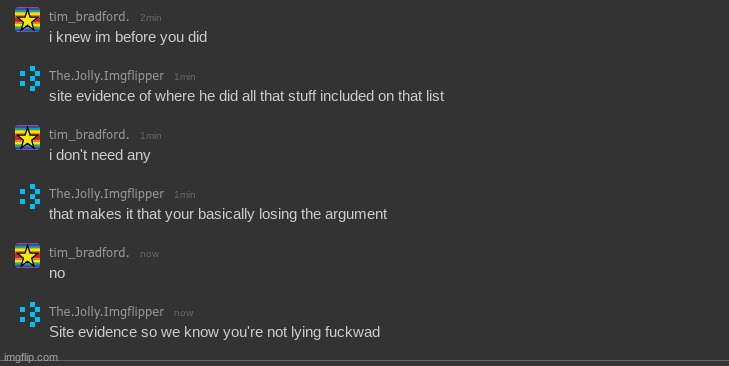The image size is (729, 366).
Task: Click the blue pixel avatar beside "that makes it that"
Action: 30,197
